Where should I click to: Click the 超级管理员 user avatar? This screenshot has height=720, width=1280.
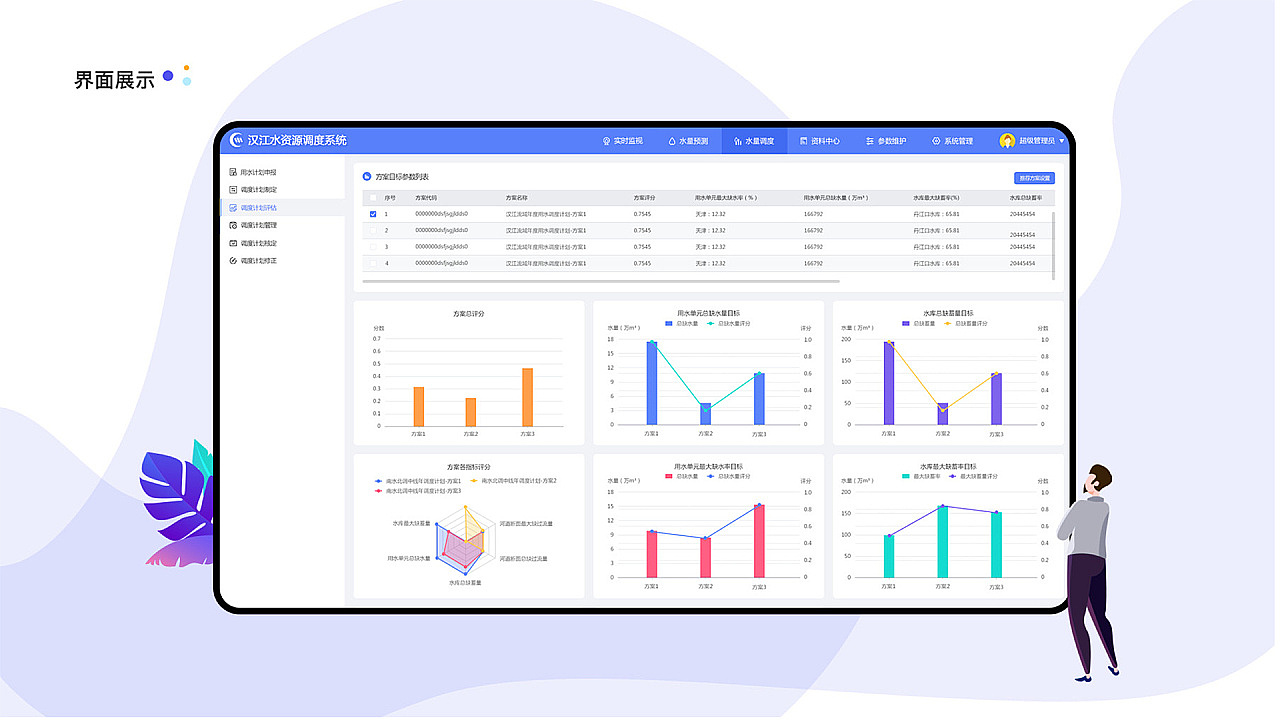click(x=1007, y=141)
